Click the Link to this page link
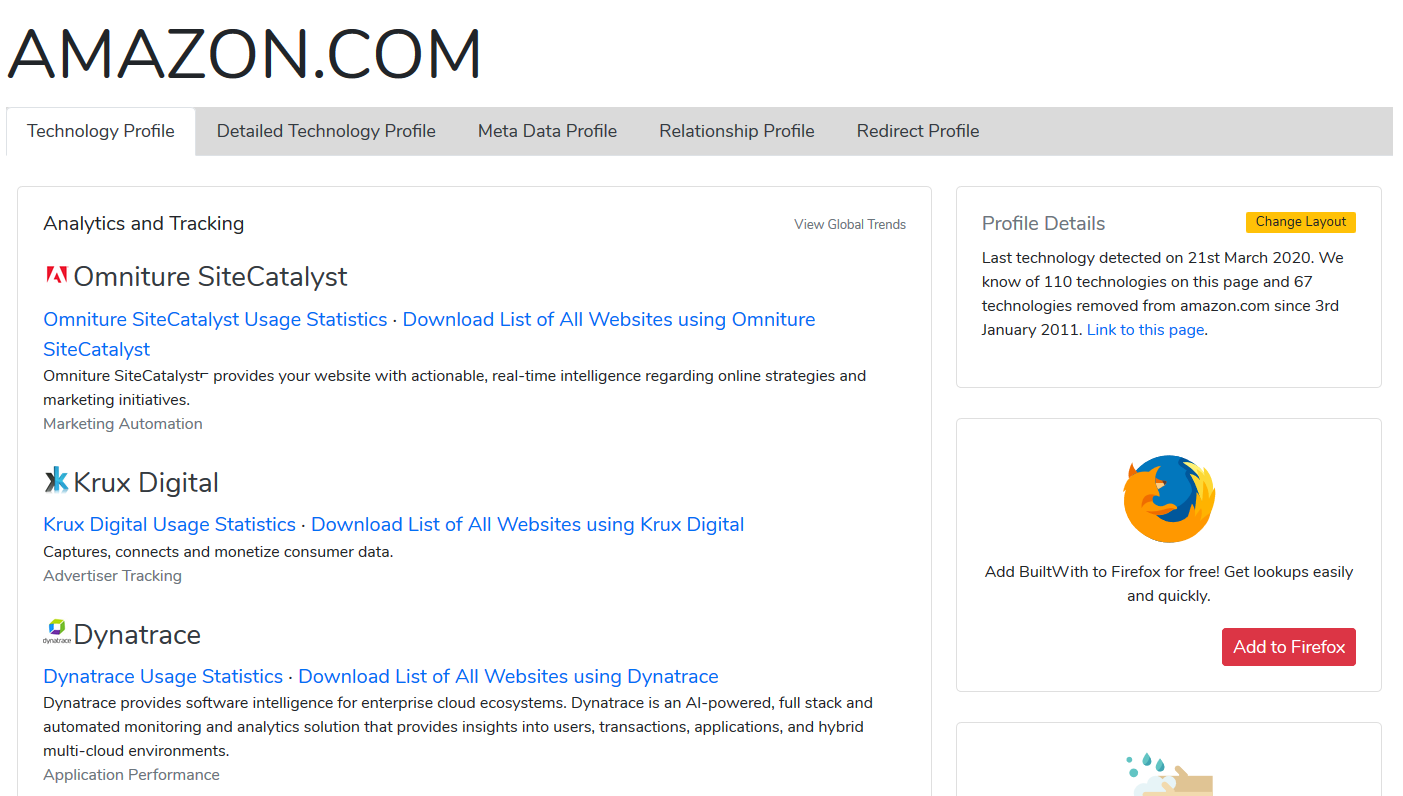Screen dimensions: 1403x796 pos(1146,330)
